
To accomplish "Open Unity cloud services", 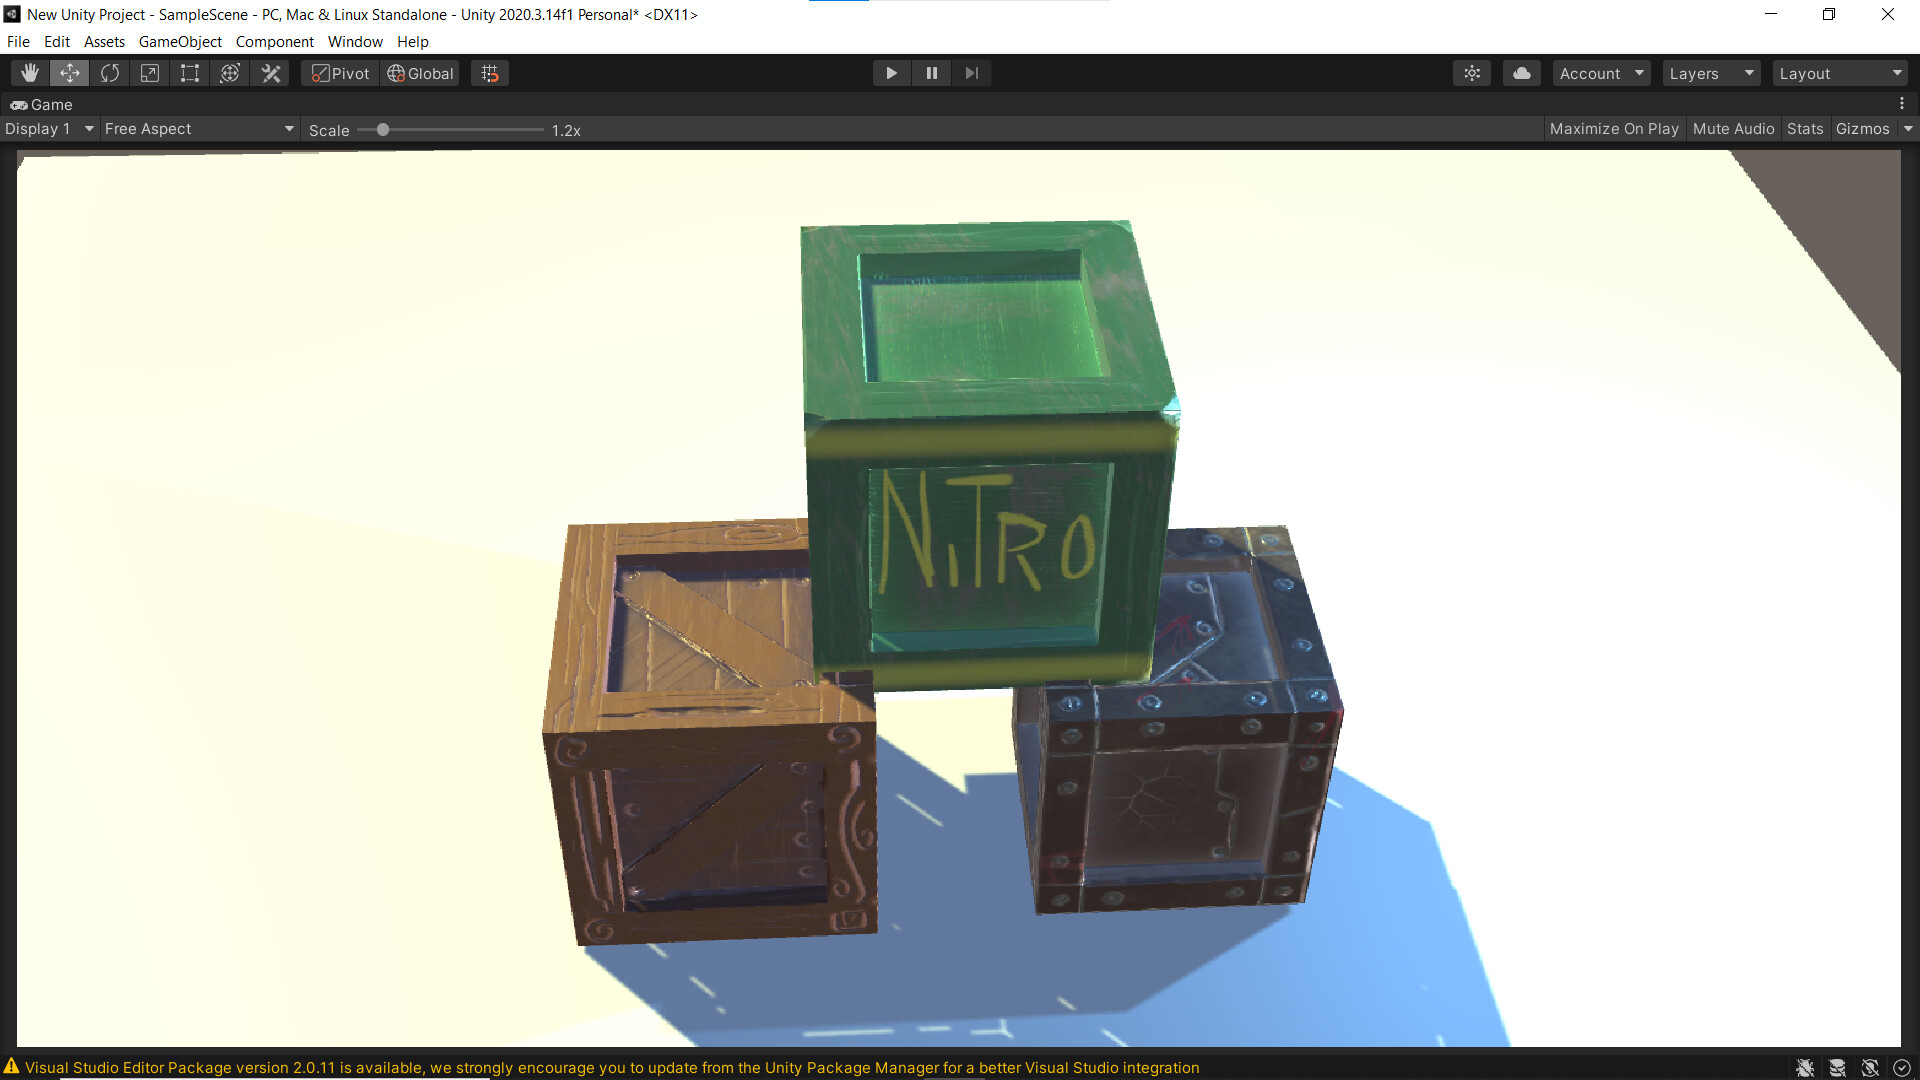I will click(1520, 72).
